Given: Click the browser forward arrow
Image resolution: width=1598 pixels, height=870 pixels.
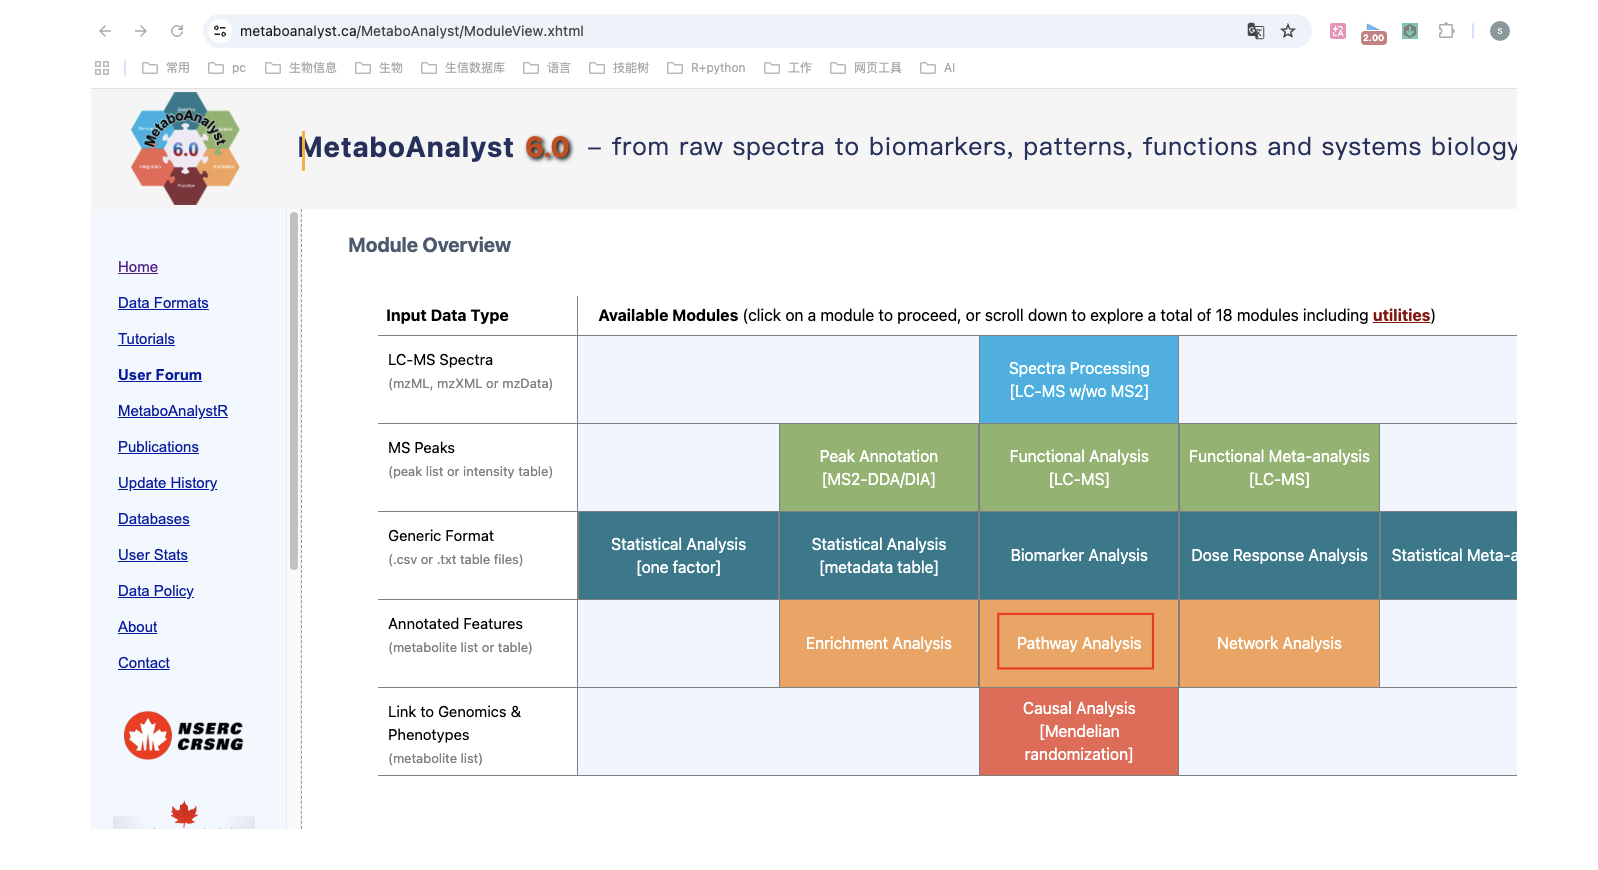Looking at the screenshot, I should (x=141, y=31).
